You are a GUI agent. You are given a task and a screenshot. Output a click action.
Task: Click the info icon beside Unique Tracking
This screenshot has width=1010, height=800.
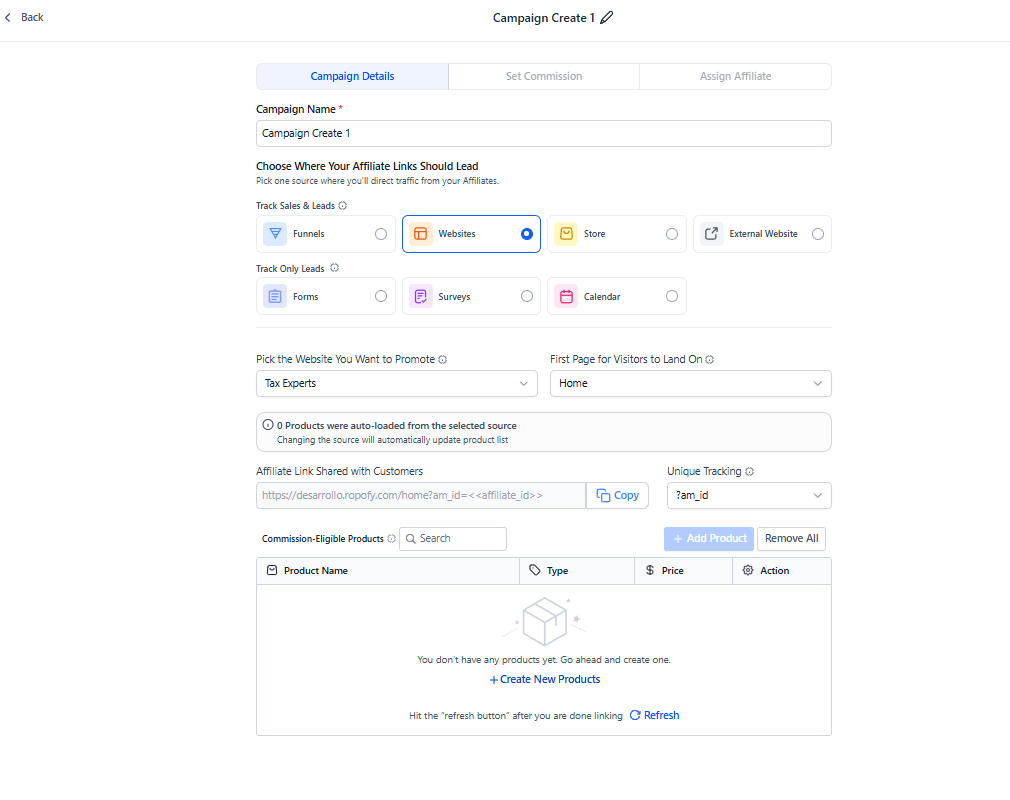pos(750,472)
